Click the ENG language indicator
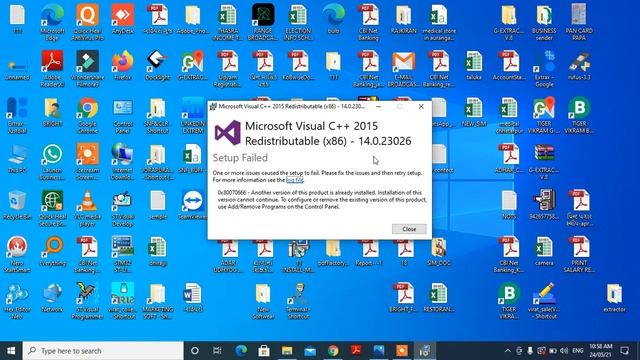 [x=578, y=351]
